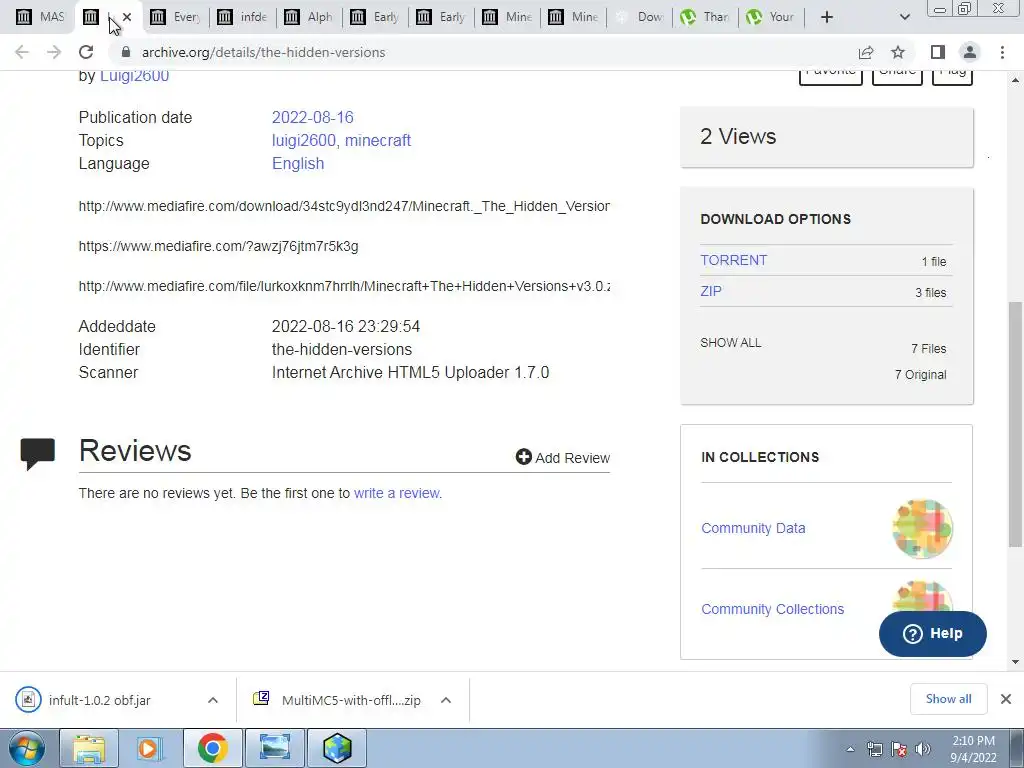
Task: Open Chrome three-dot menu
Action: click(x=1002, y=52)
